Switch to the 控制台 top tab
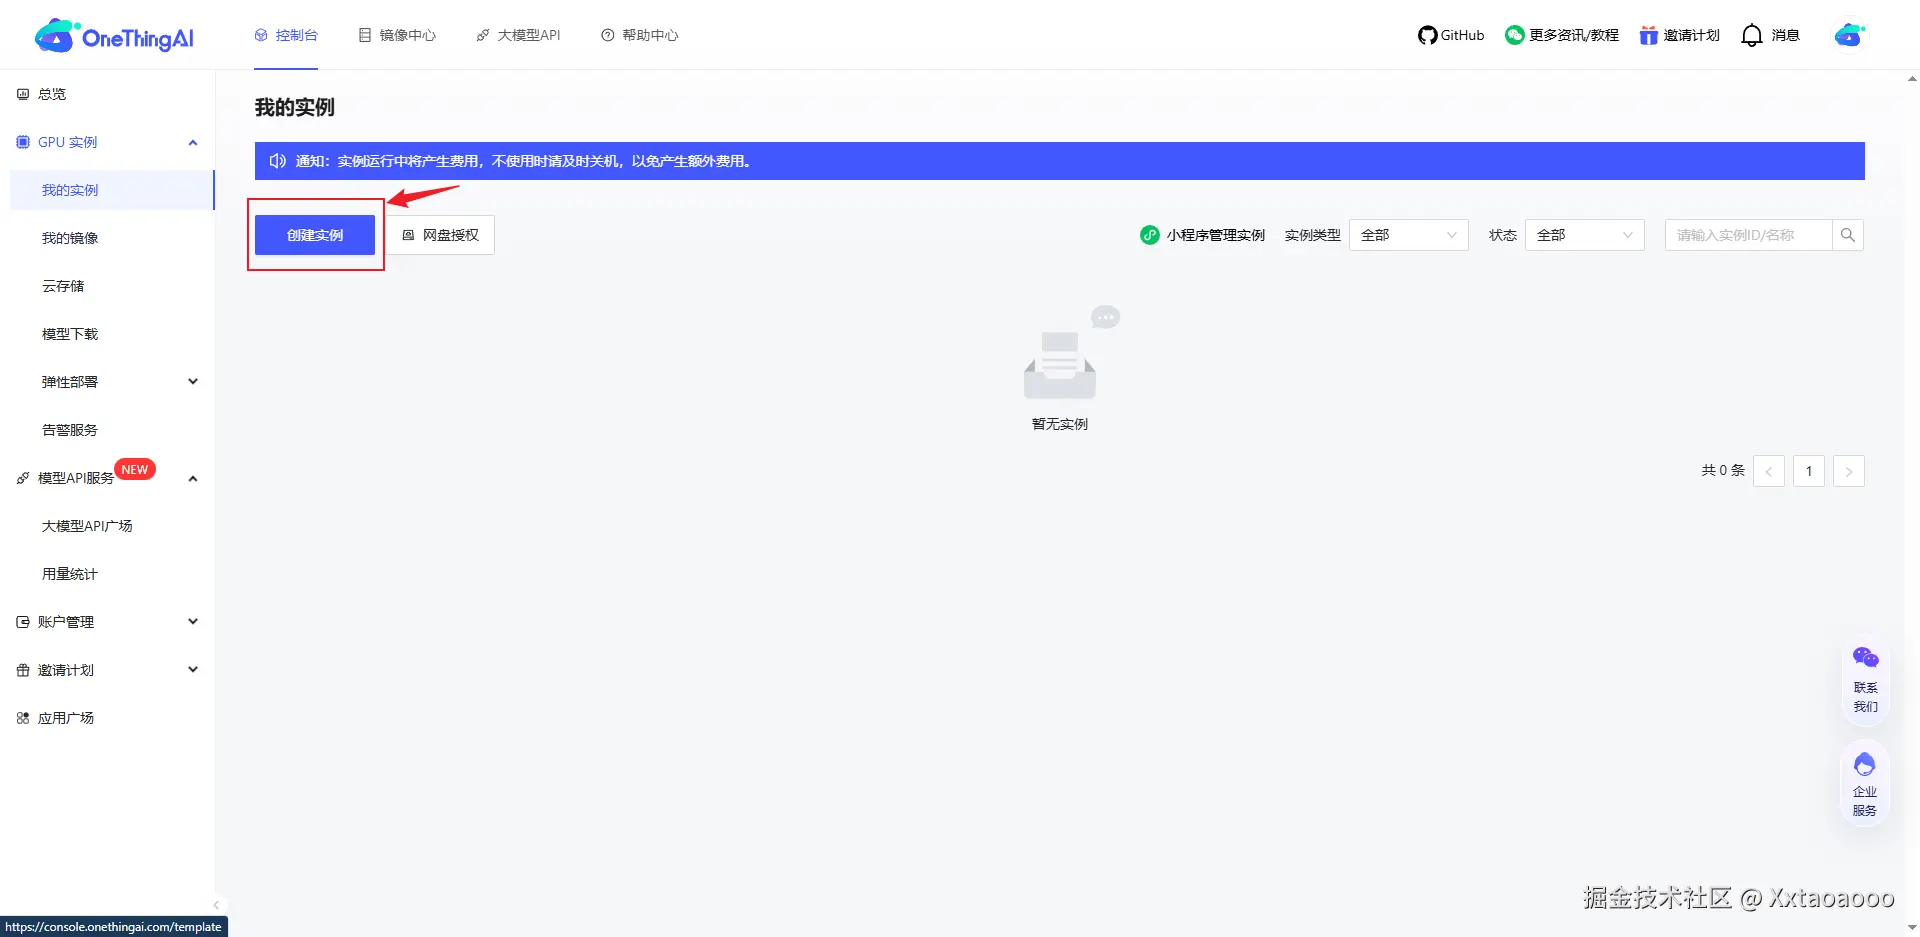 pos(286,35)
